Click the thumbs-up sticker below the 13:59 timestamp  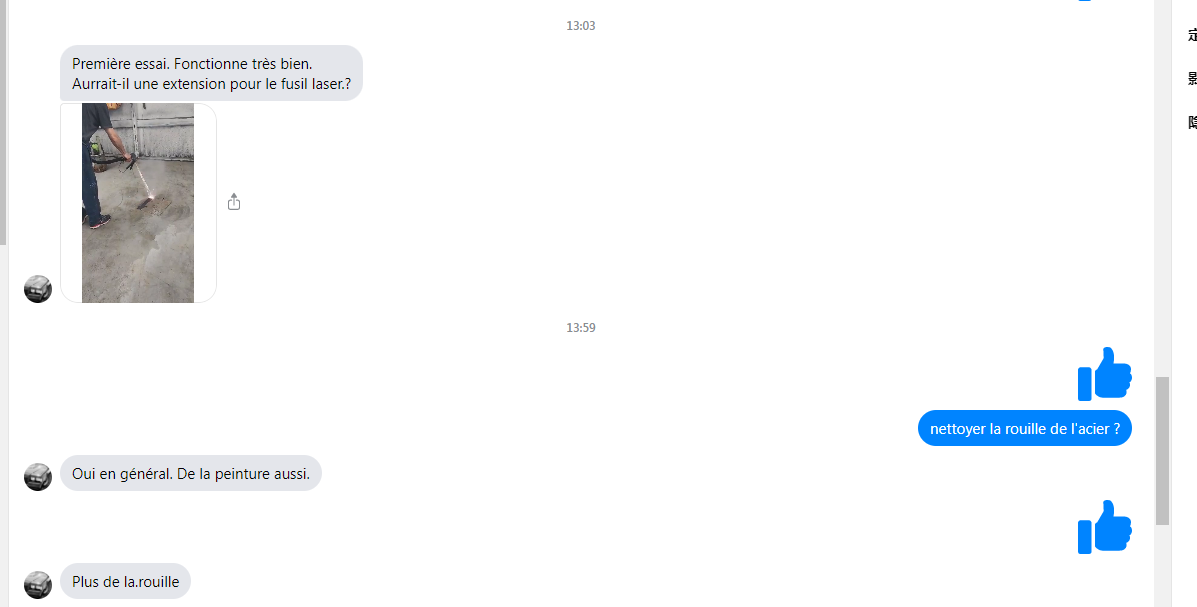(1105, 373)
